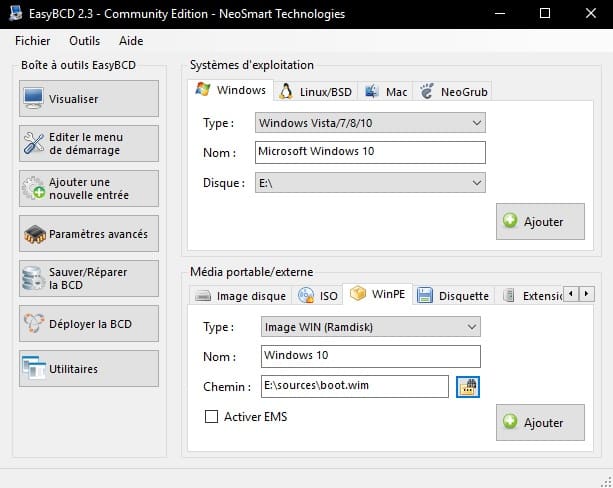Viewport: 613px width, 488px height.
Task: Open Sauver/Réparer la BCD tools
Action: pos(89,278)
